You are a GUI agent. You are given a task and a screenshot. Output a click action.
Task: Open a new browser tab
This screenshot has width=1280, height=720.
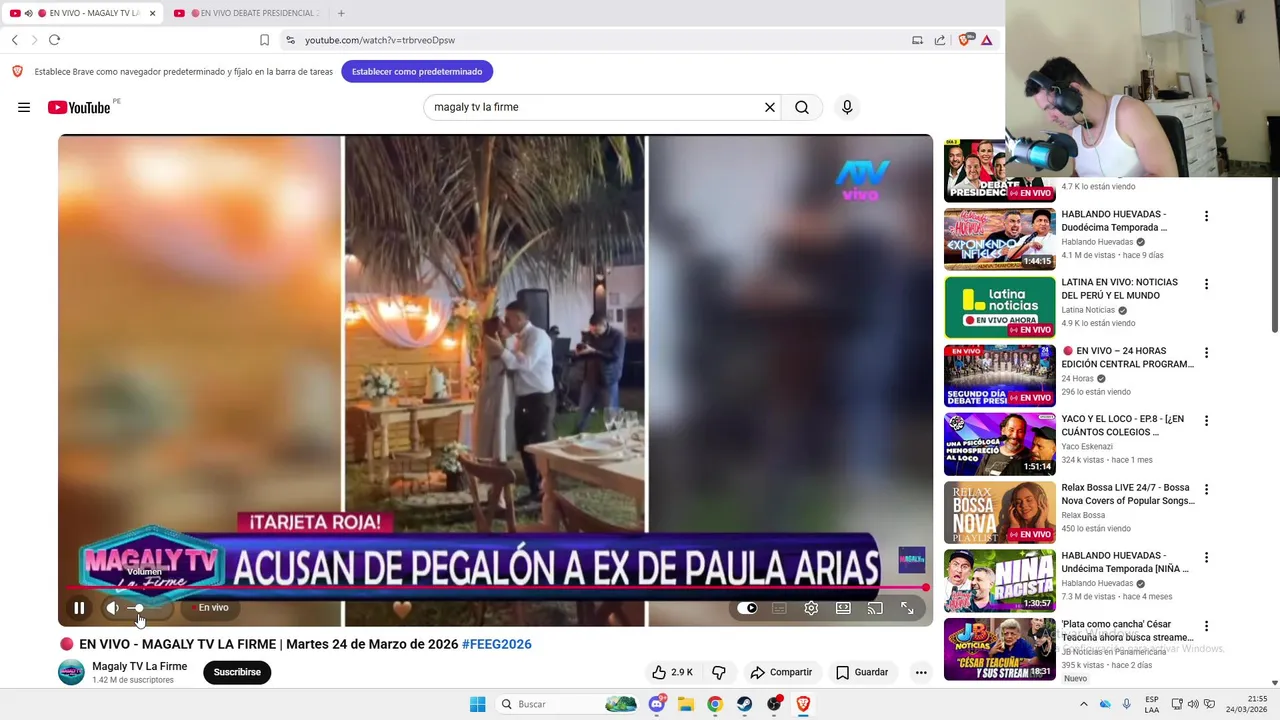pos(341,13)
